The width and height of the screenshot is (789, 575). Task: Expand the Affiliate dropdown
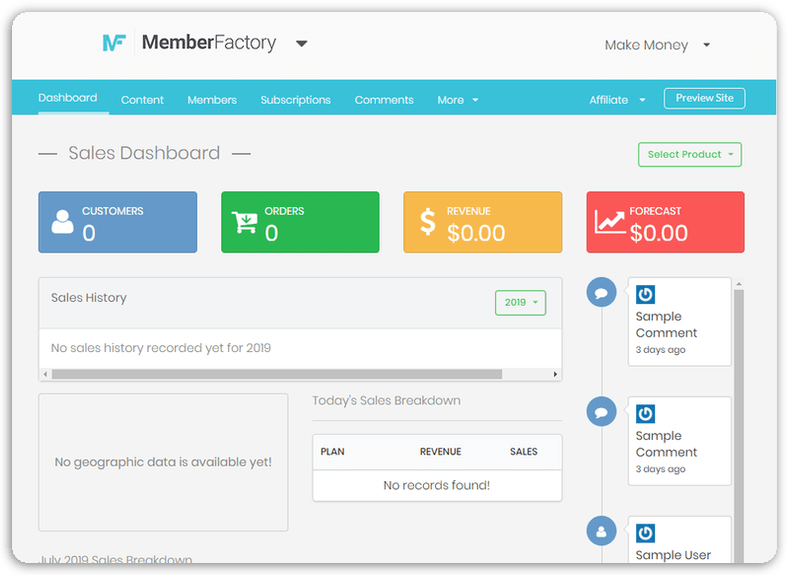pos(617,100)
